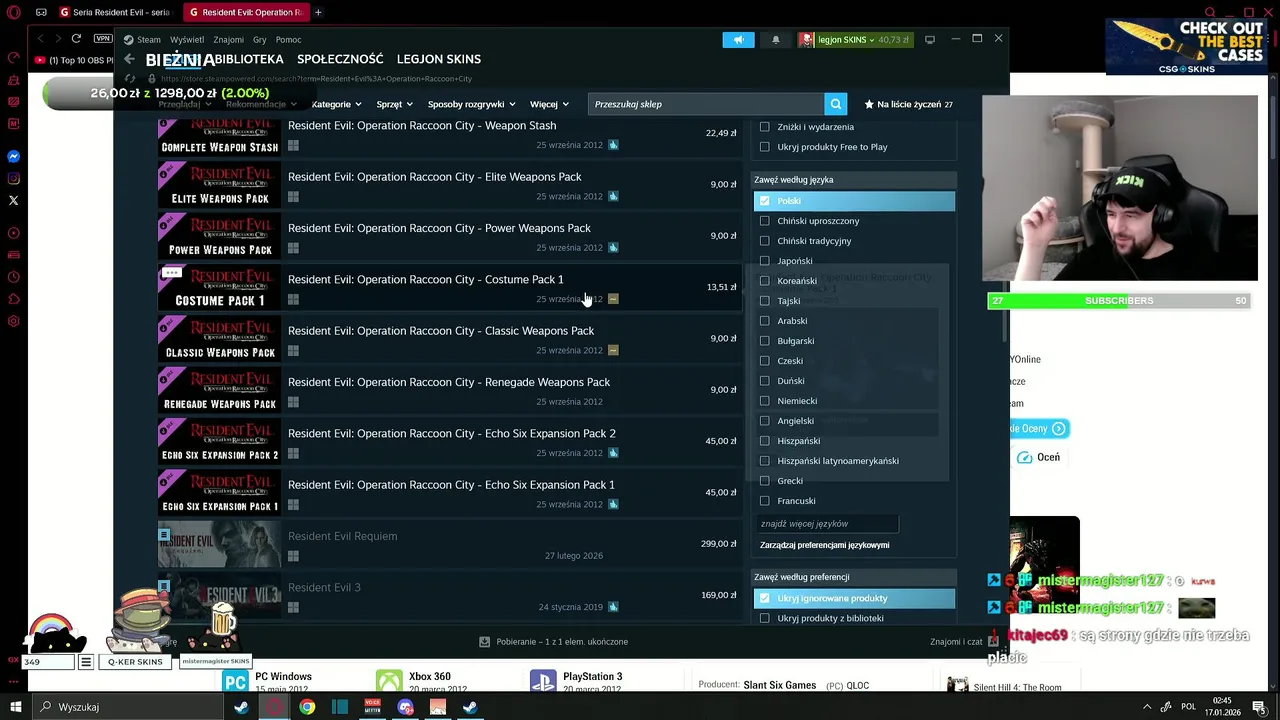Screen dimensions: 1280x720
Task: Check the Niemiecki language filter
Action: point(765,401)
